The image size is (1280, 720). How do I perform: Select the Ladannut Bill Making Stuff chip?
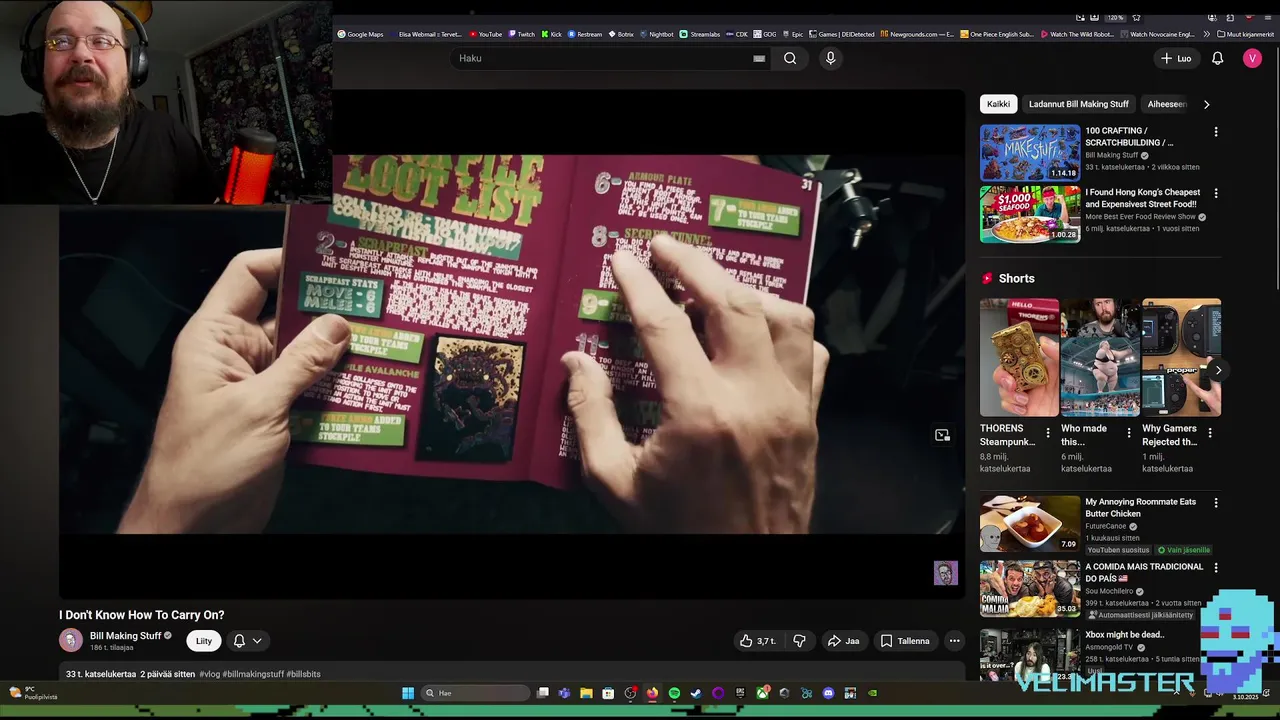pyautogui.click(x=1078, y=104)
